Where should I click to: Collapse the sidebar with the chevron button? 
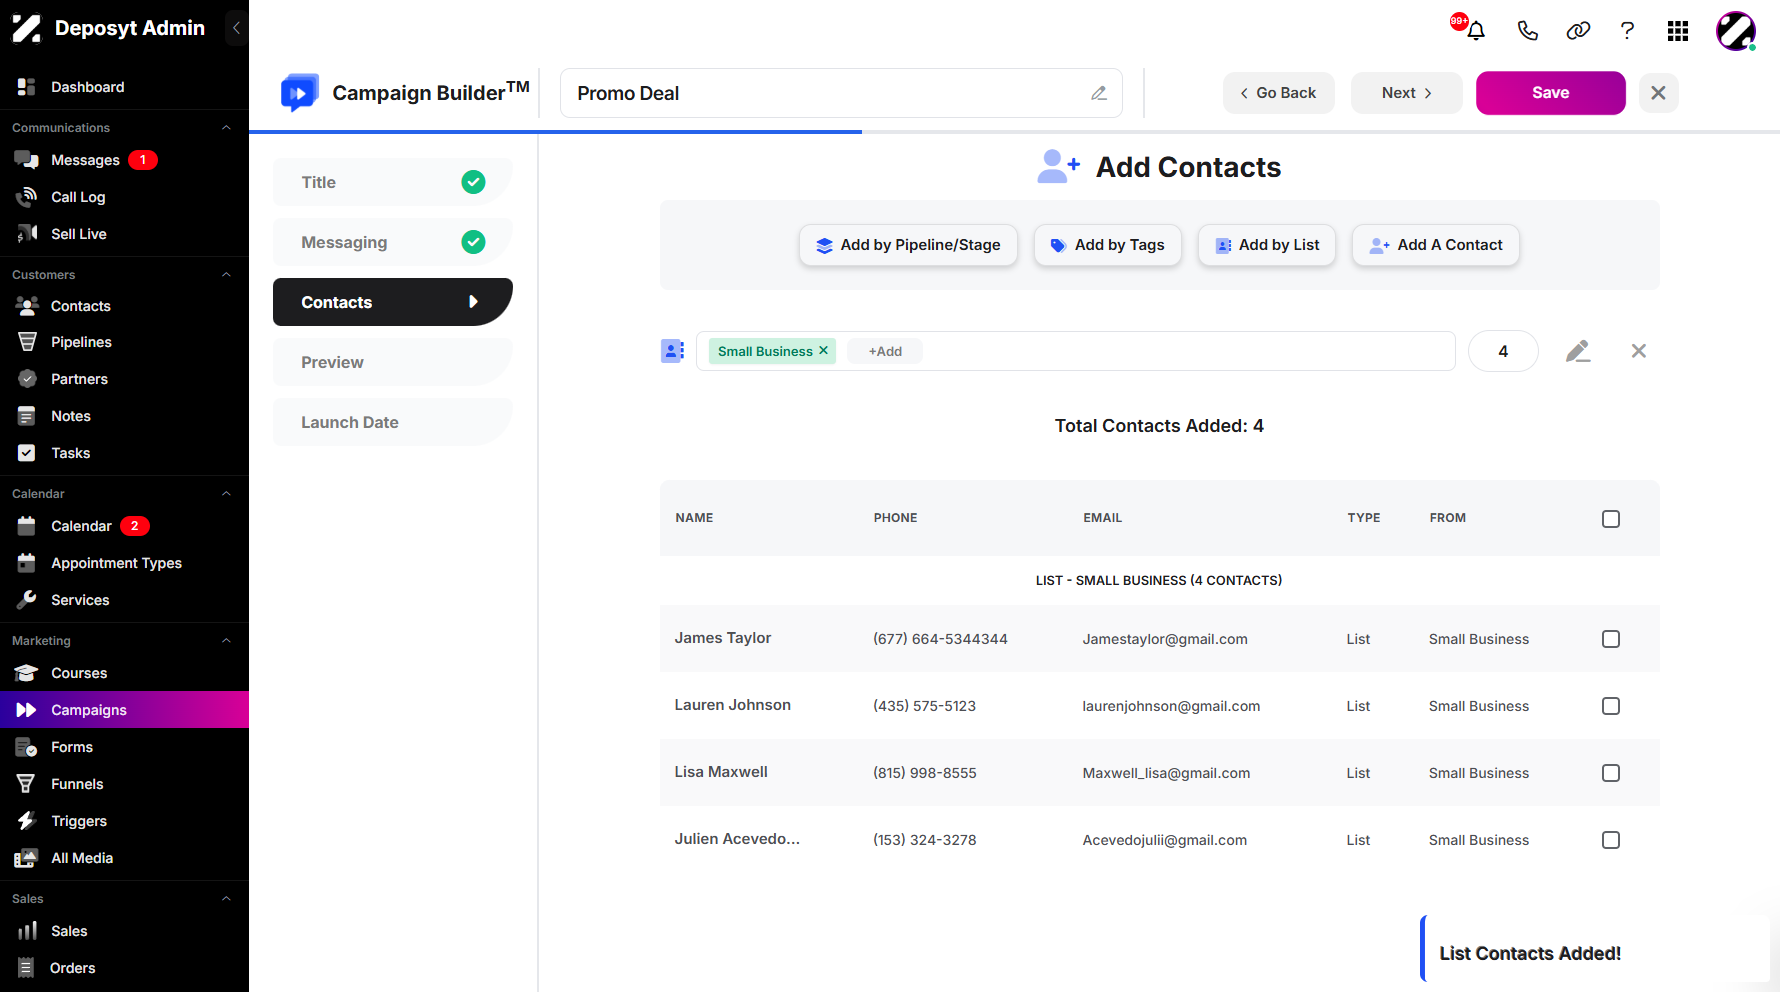click(236, 28)
